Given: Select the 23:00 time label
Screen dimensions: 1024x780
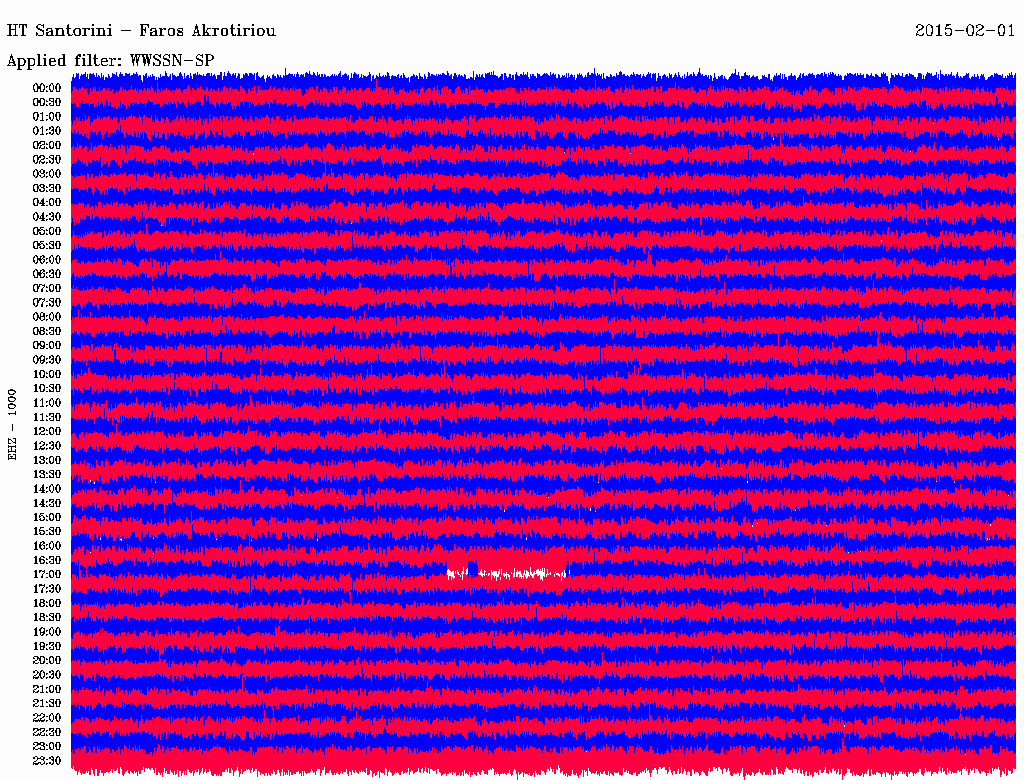Looking at the screenshot, I should point(47,747).
